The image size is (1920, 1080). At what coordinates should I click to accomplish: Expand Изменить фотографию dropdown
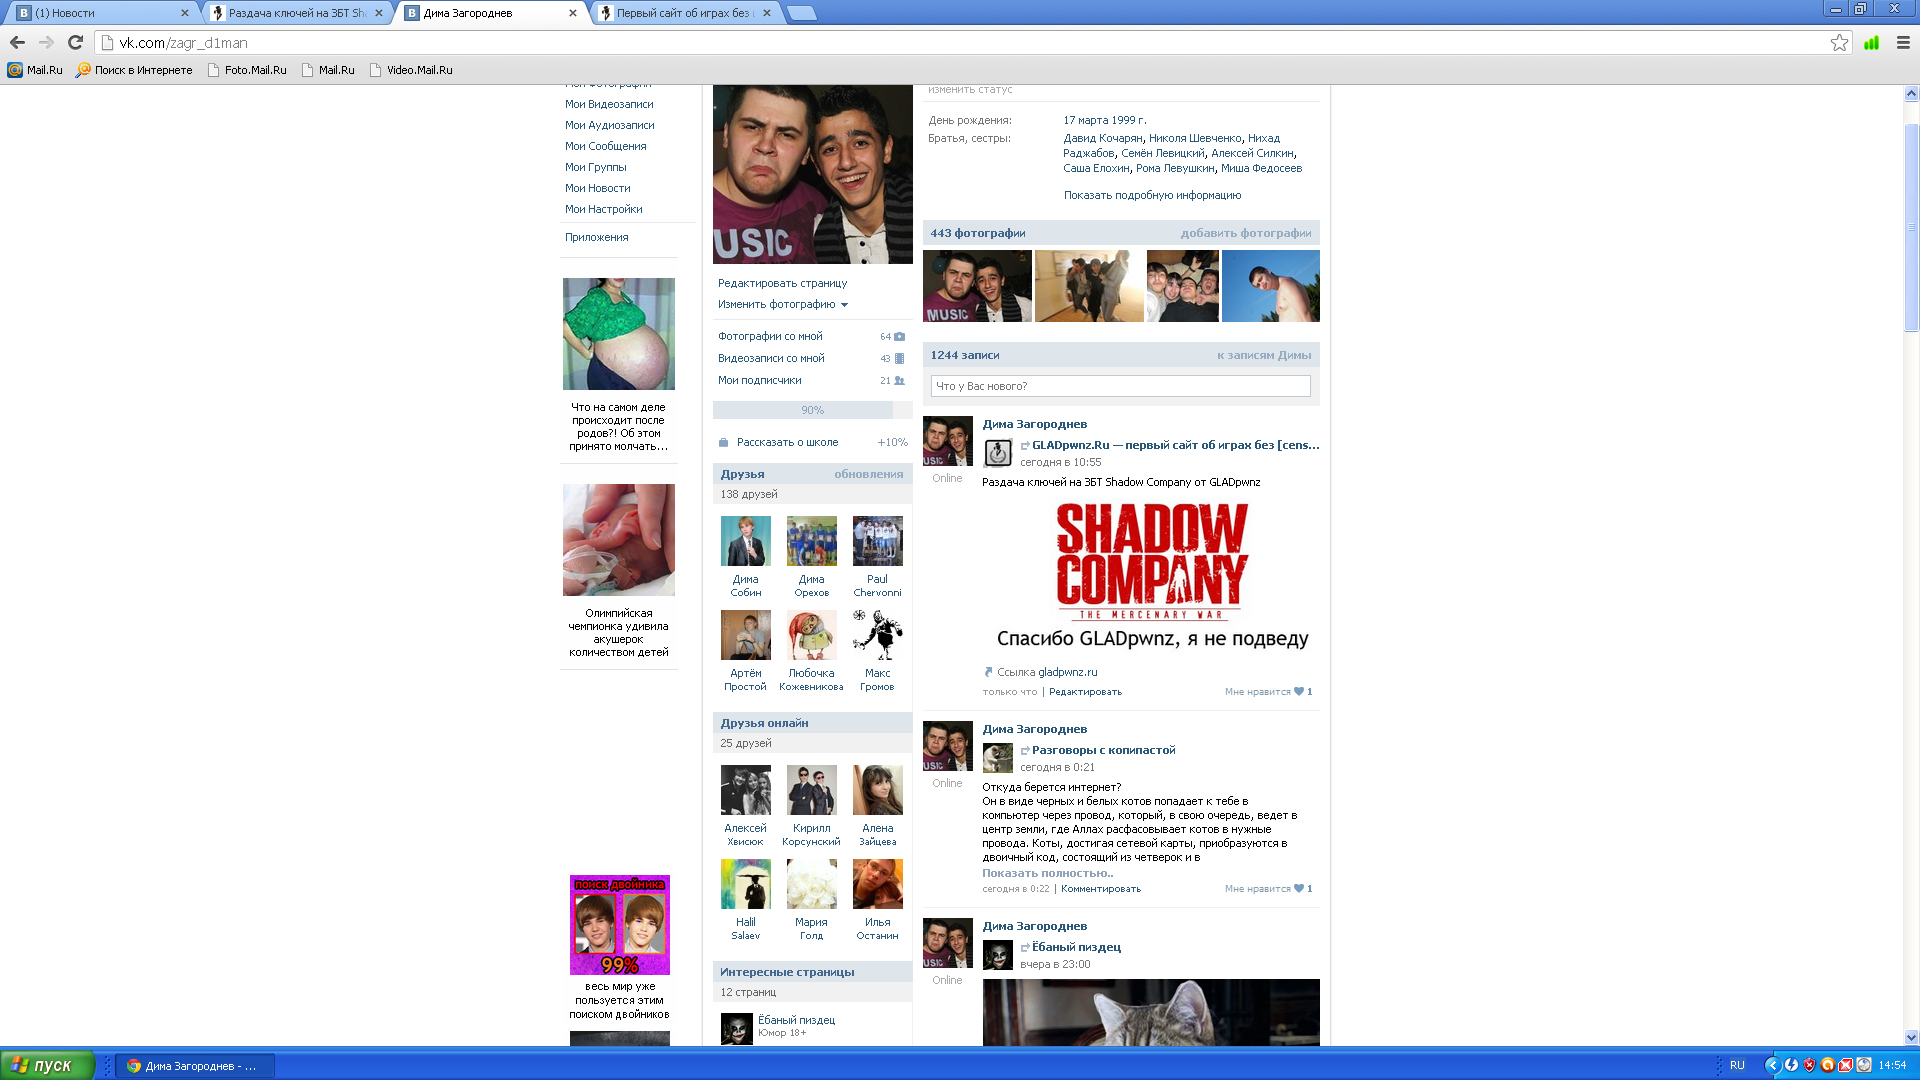[x=782, y=304]
